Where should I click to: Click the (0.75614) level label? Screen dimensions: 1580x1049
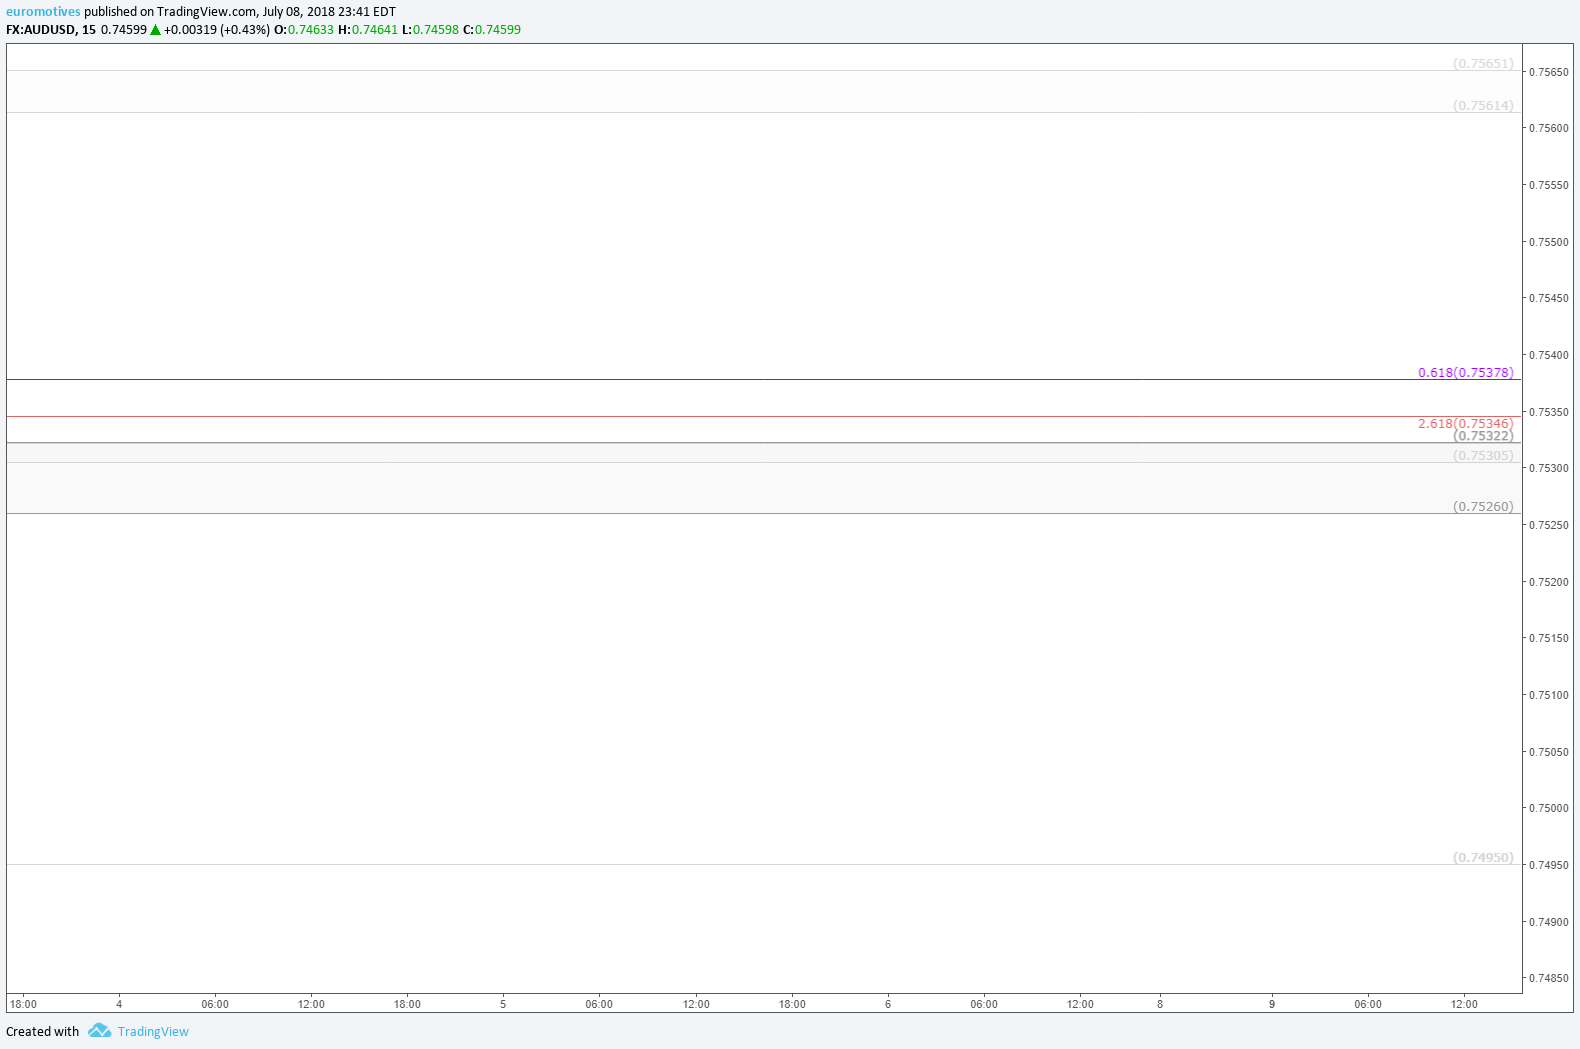click(x=1483, y=106)
